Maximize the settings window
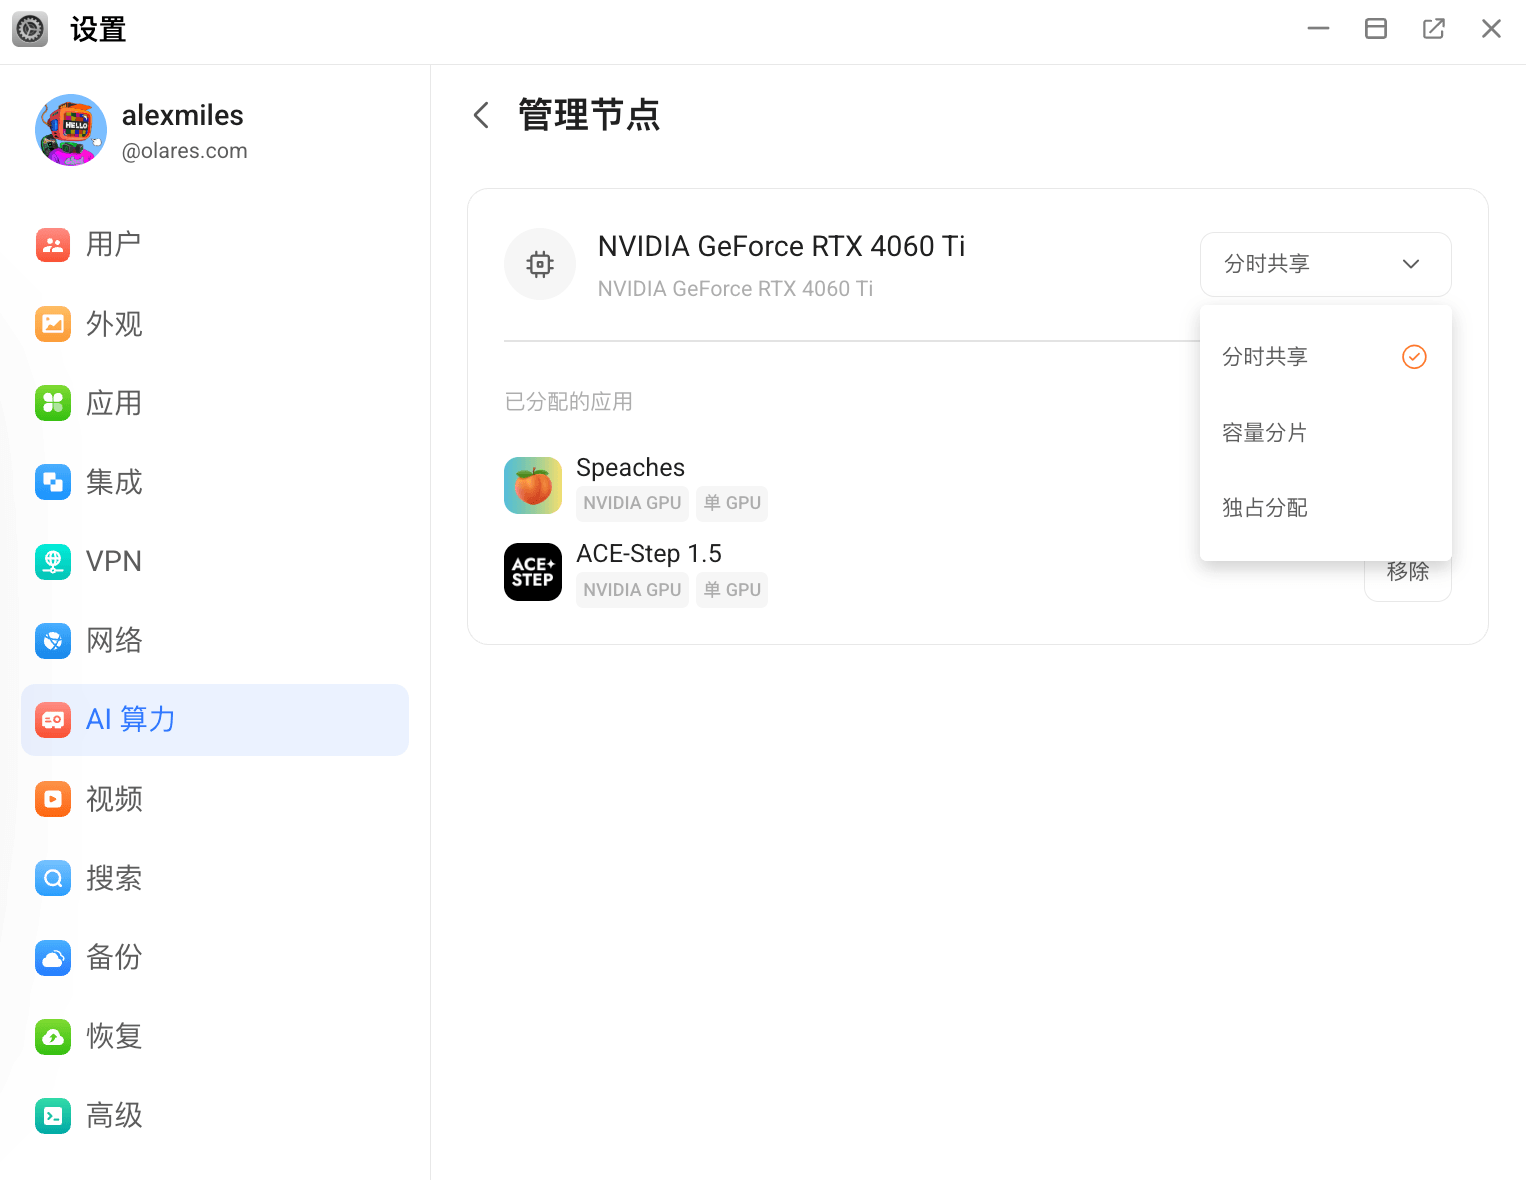Image resolution: width=1526 pixels, height=1180 pixels. (1376, 29)
